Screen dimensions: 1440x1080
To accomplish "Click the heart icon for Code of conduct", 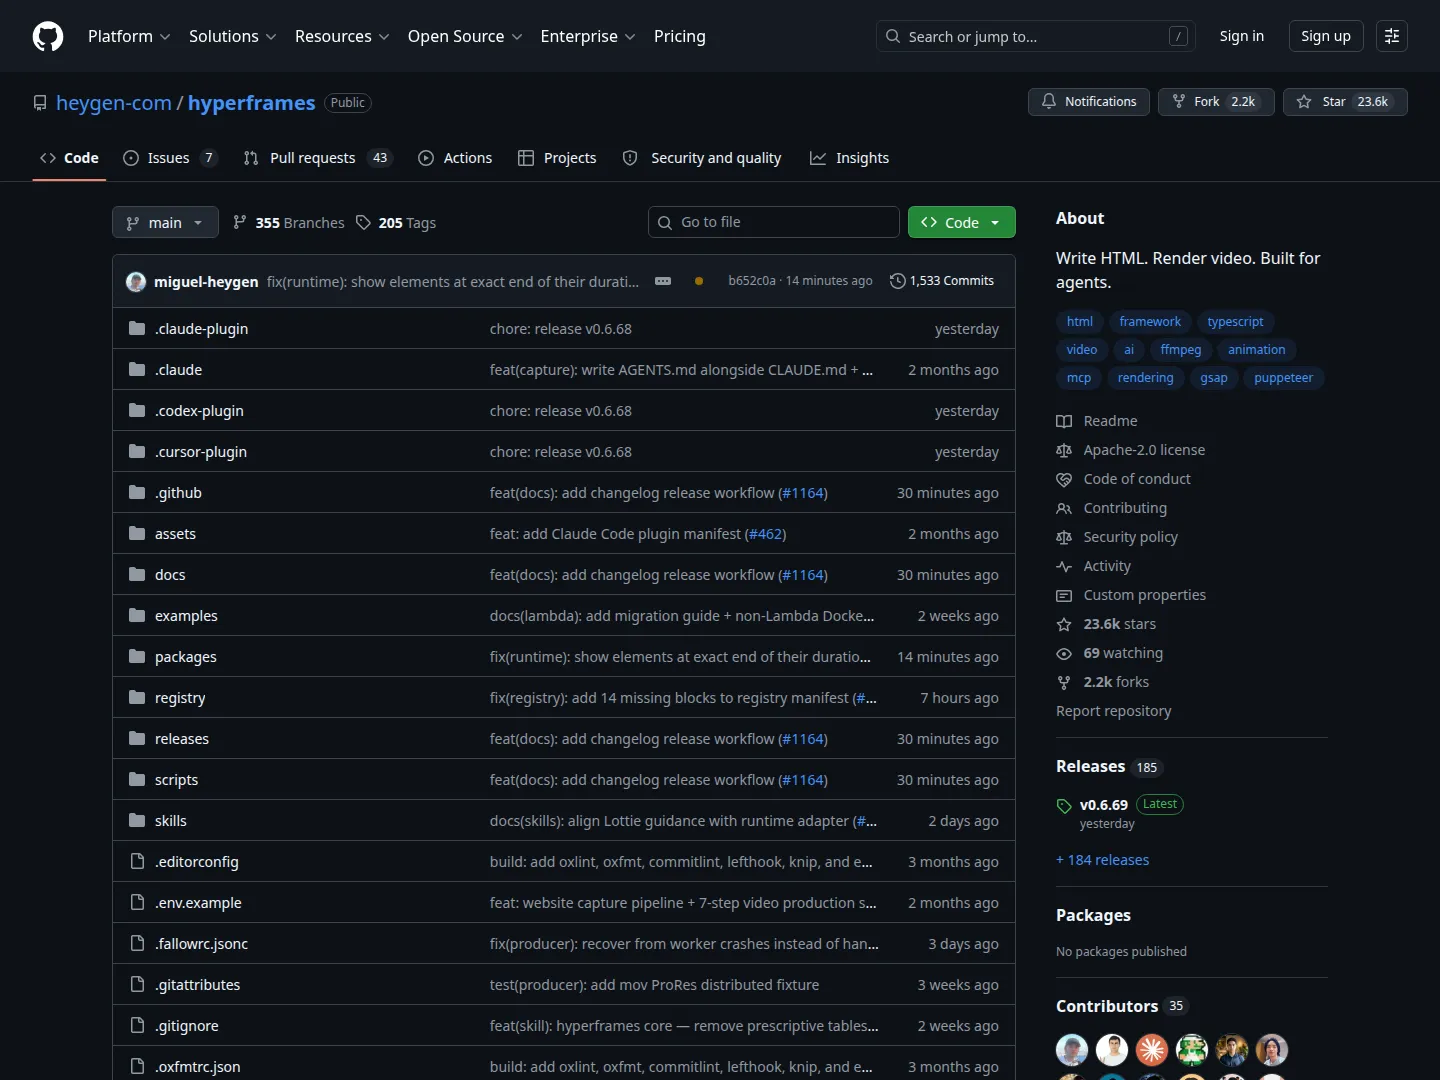I will [1064, 479].
